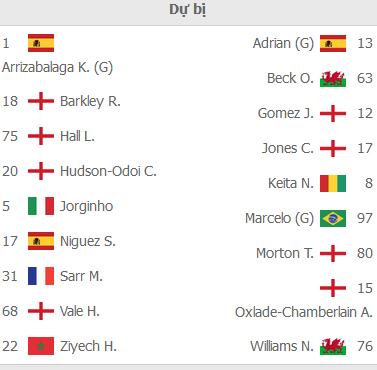Open player Arrizabalaga K. (G)
The image size is (377, 370).
click(57, 67)
